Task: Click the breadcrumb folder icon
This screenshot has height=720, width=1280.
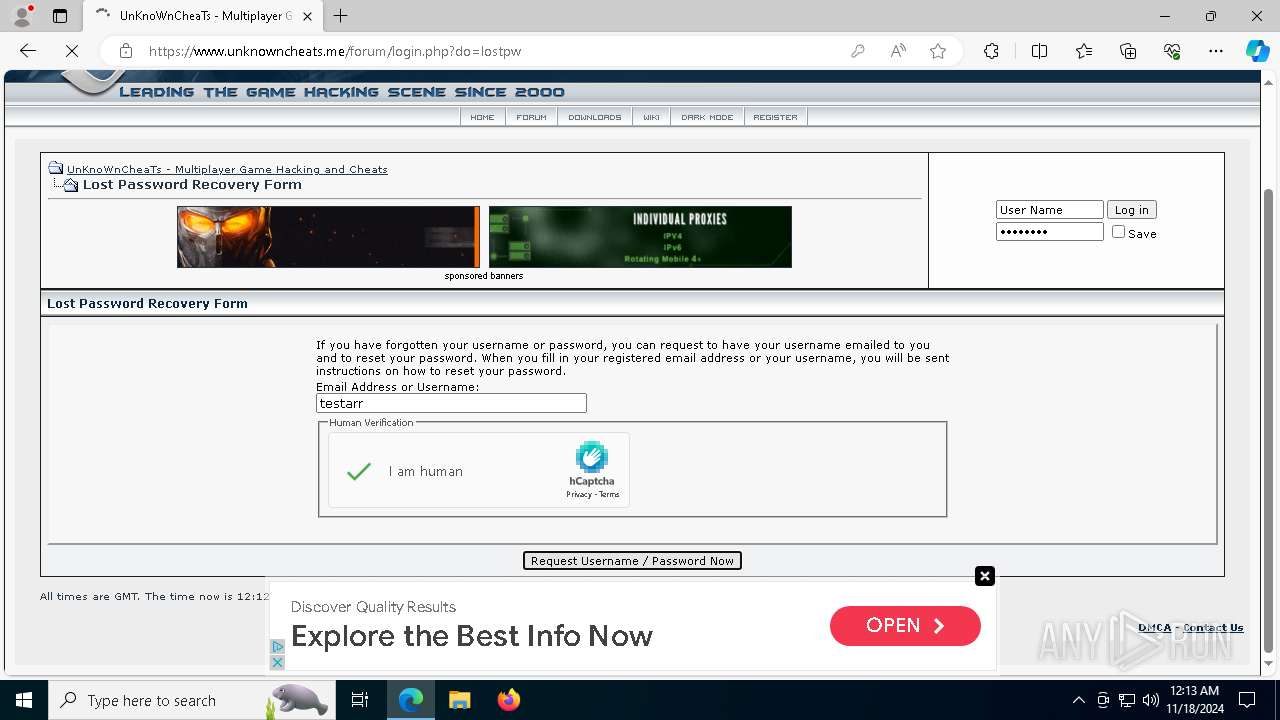Action: [56, 168]
